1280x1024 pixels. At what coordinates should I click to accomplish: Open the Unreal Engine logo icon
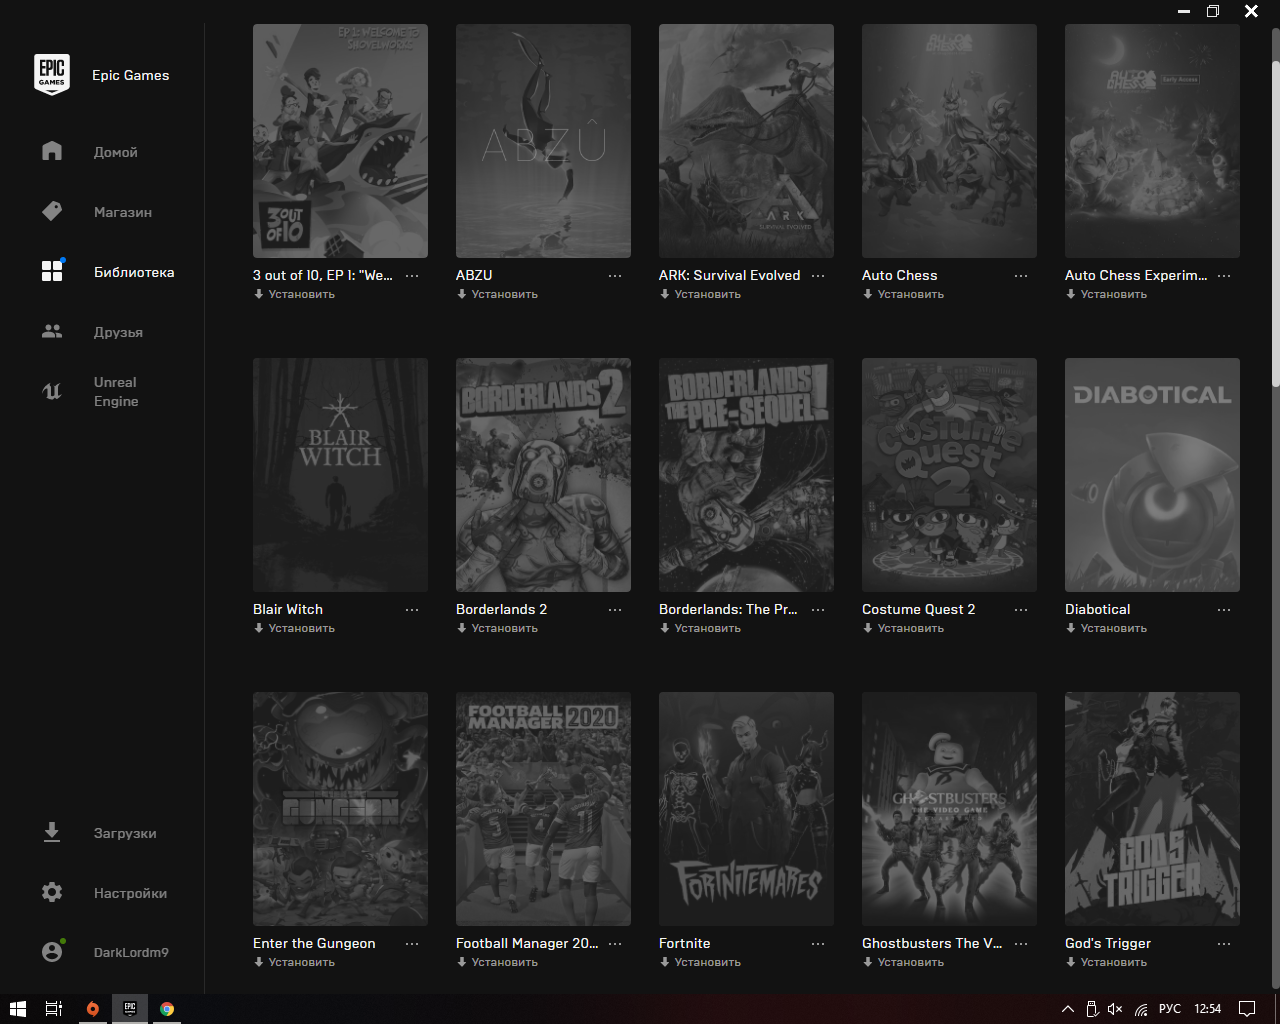(52, 391)
